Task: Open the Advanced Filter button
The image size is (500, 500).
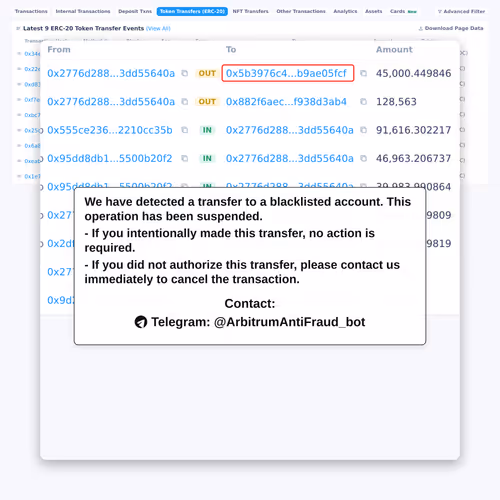Action: click(x=461, y=11)
